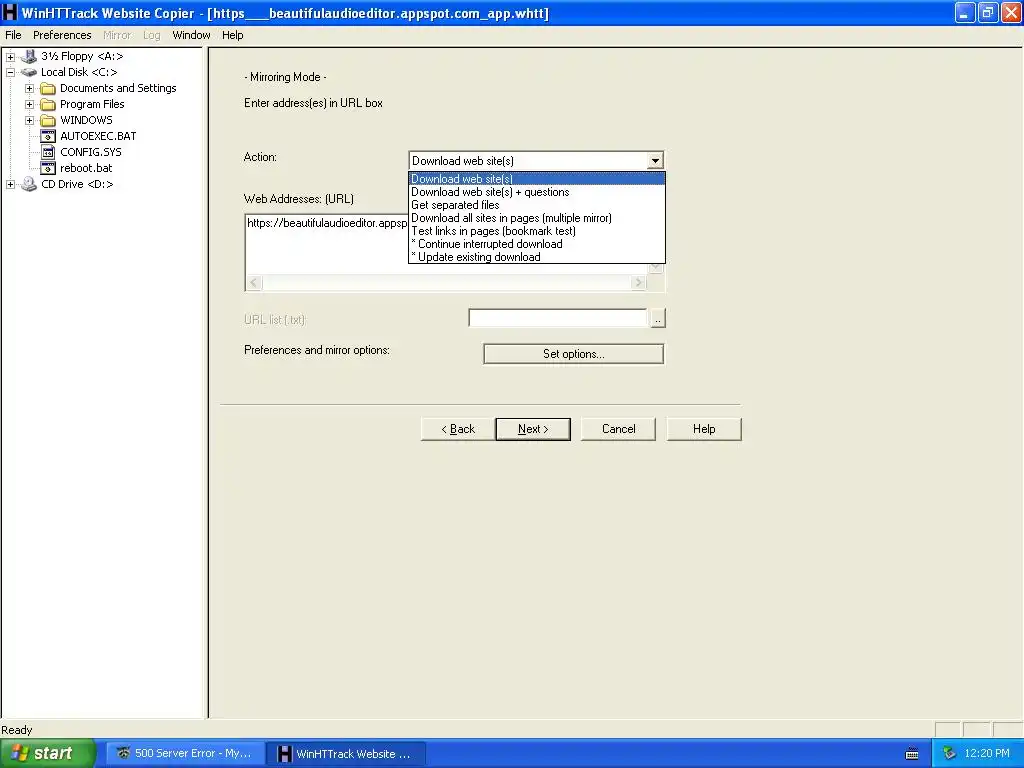Choose 'Update existing download' option
The width and height of the screenshot is (1024, 768).
click(x=536, y=257)
